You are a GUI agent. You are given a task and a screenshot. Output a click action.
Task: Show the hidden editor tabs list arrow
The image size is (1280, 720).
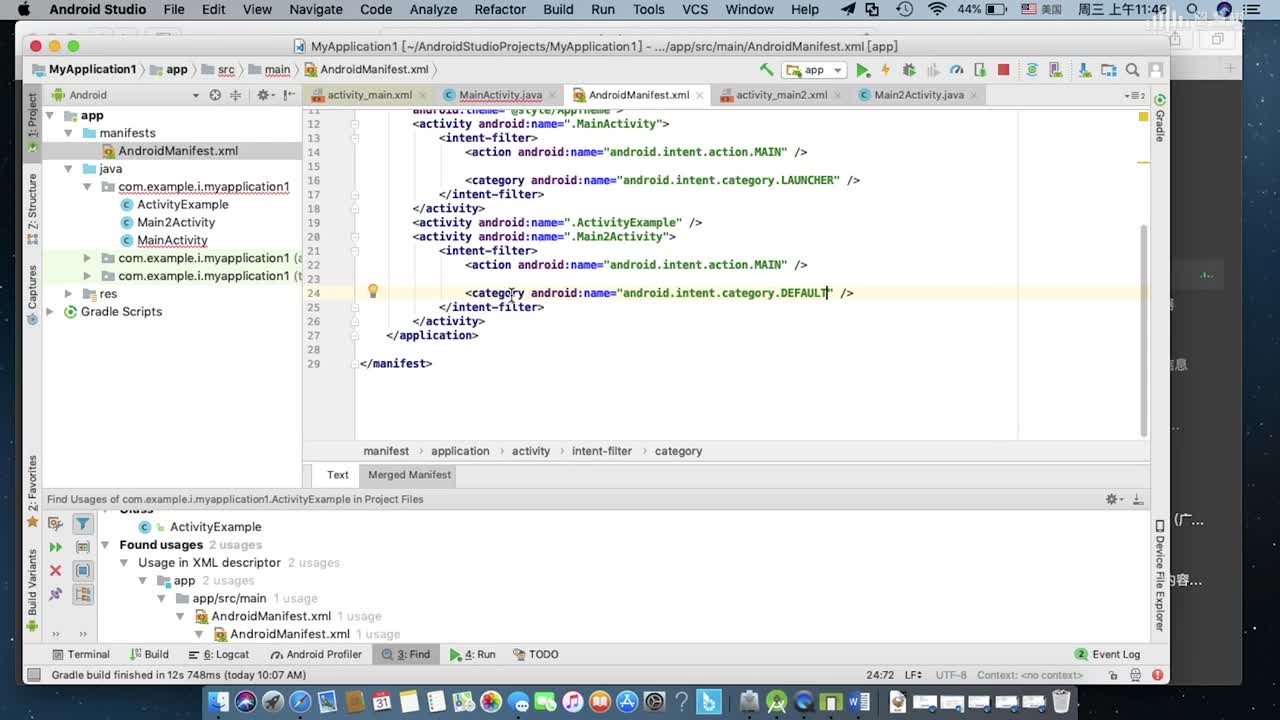pos(1134,96)
